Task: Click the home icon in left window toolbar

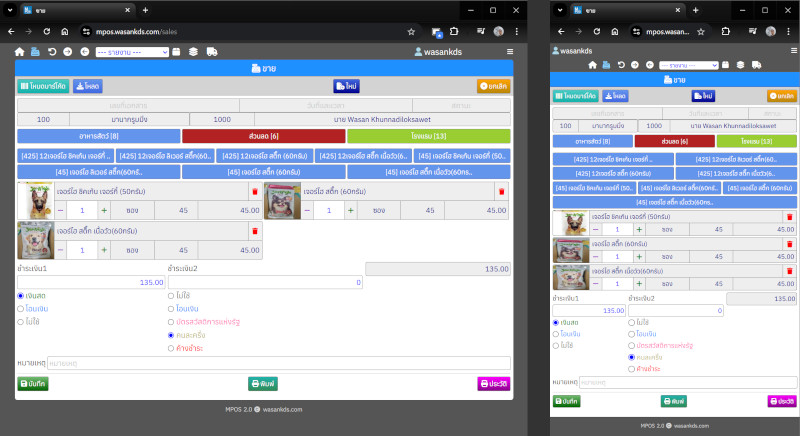Action: pos(19,51)
